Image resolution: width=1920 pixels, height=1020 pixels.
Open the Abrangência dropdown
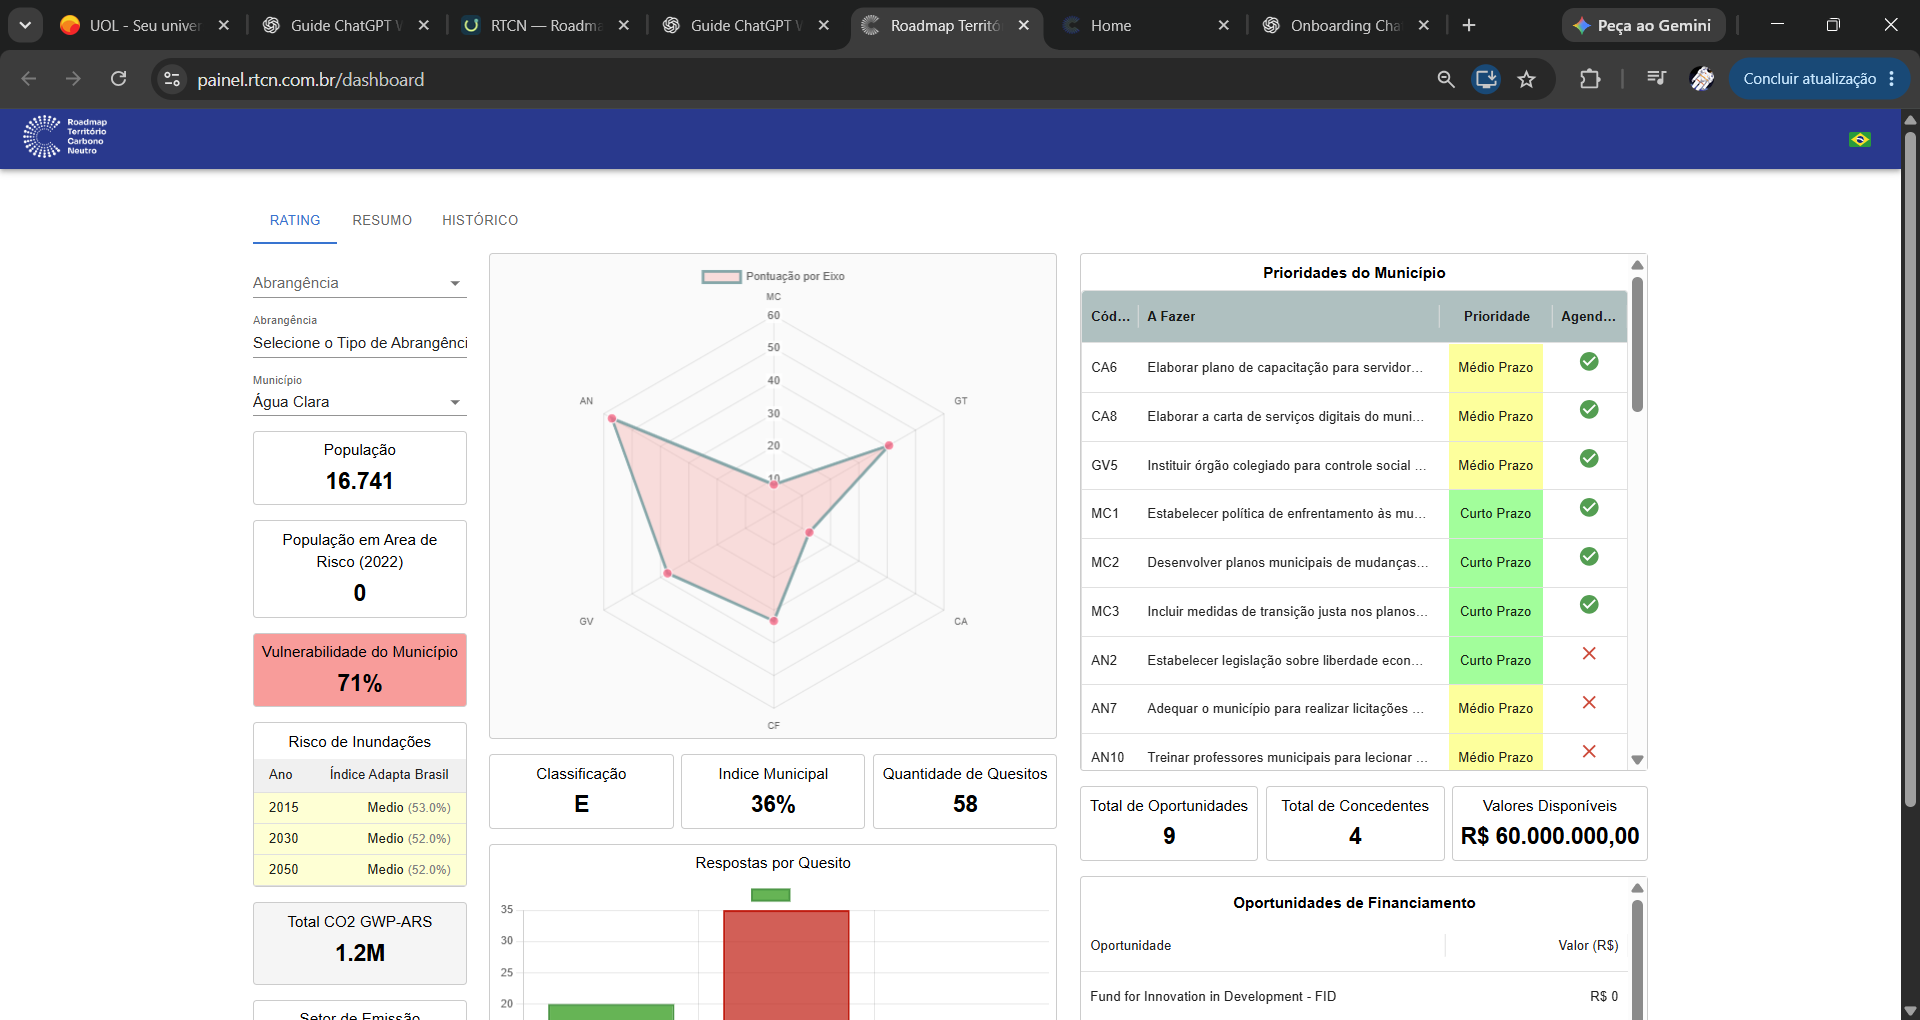click(x=359, y=283)
